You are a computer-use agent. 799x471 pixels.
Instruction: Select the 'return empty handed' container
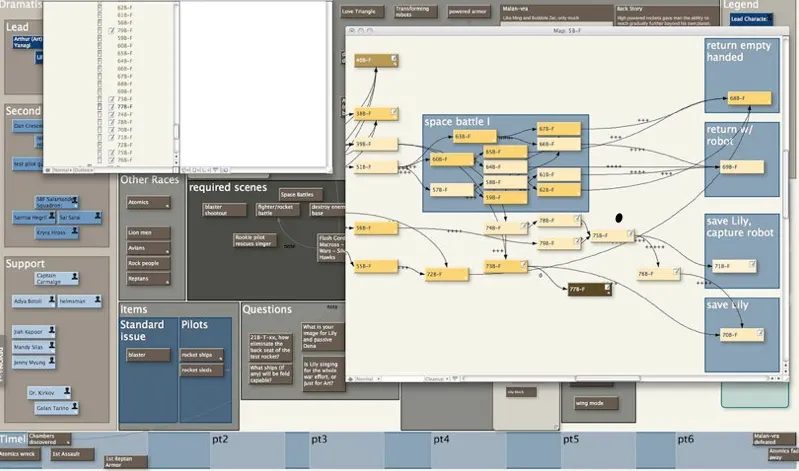tap(741, 75)
